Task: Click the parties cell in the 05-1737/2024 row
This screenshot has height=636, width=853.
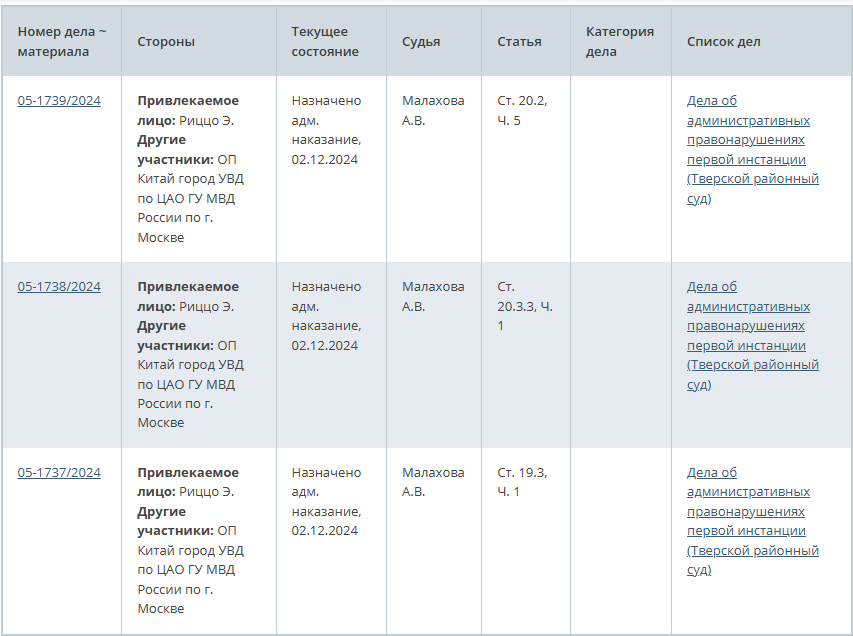Action: point(190,540)
